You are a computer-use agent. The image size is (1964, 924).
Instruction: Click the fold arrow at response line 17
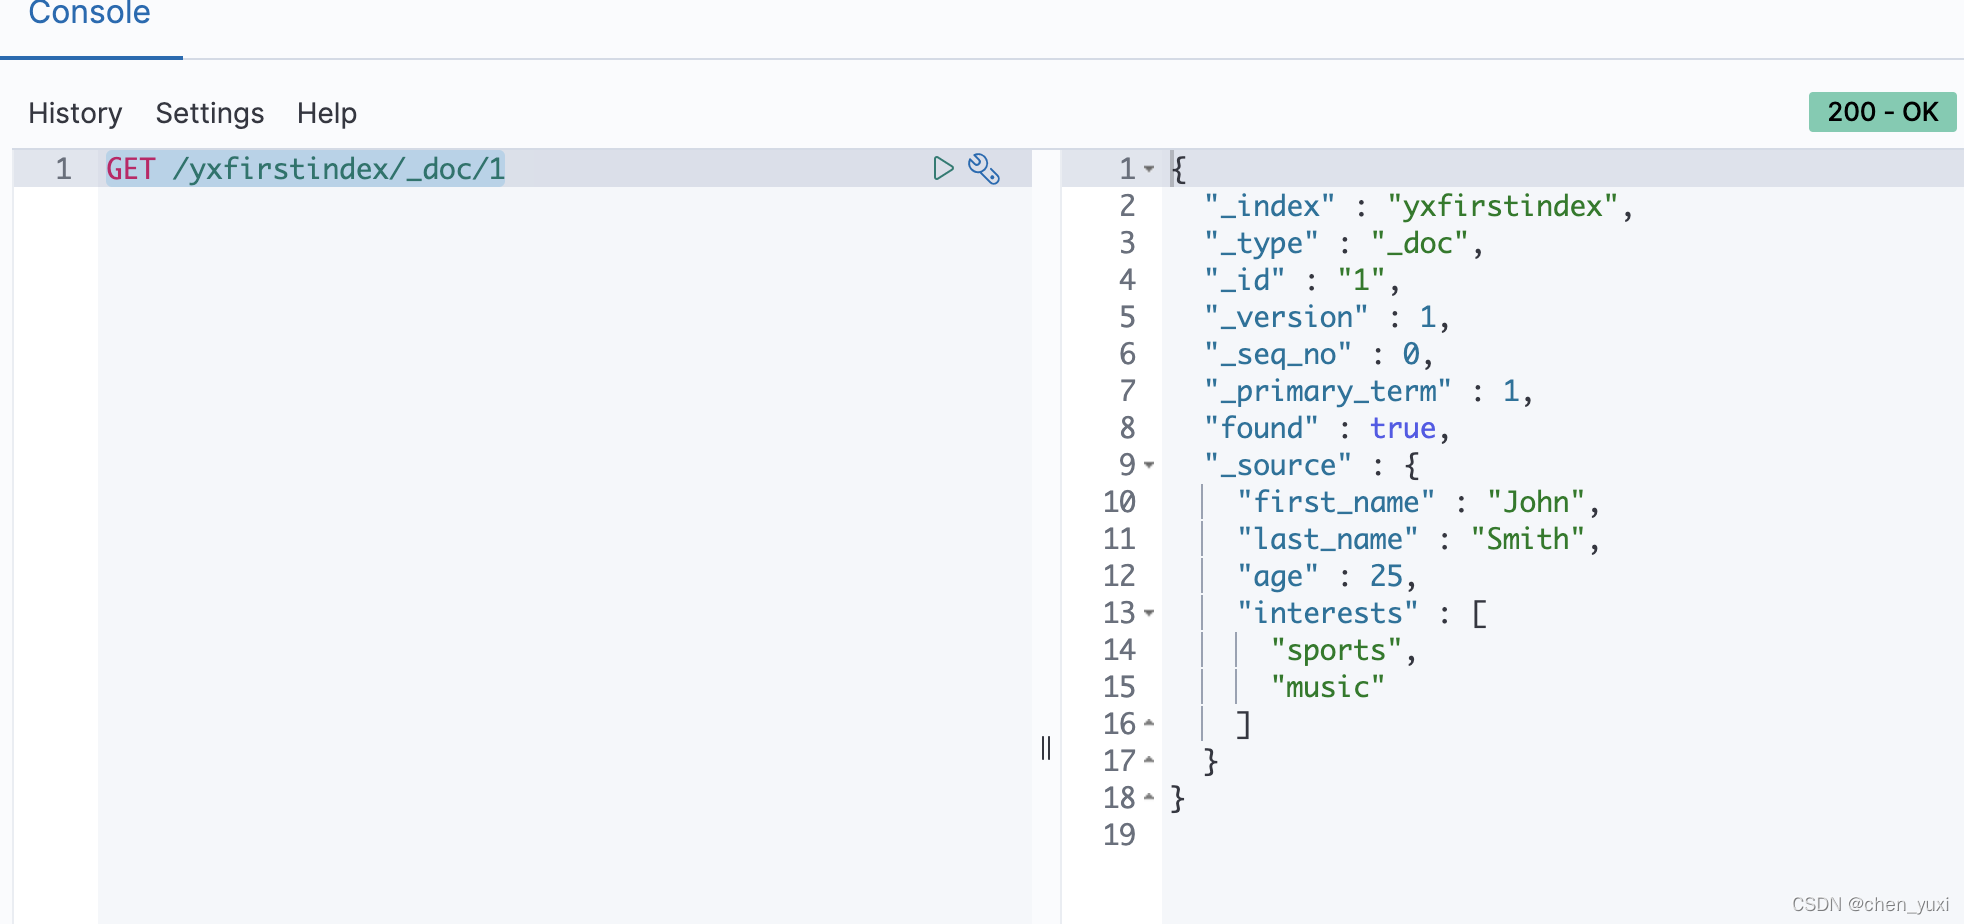1149,760
